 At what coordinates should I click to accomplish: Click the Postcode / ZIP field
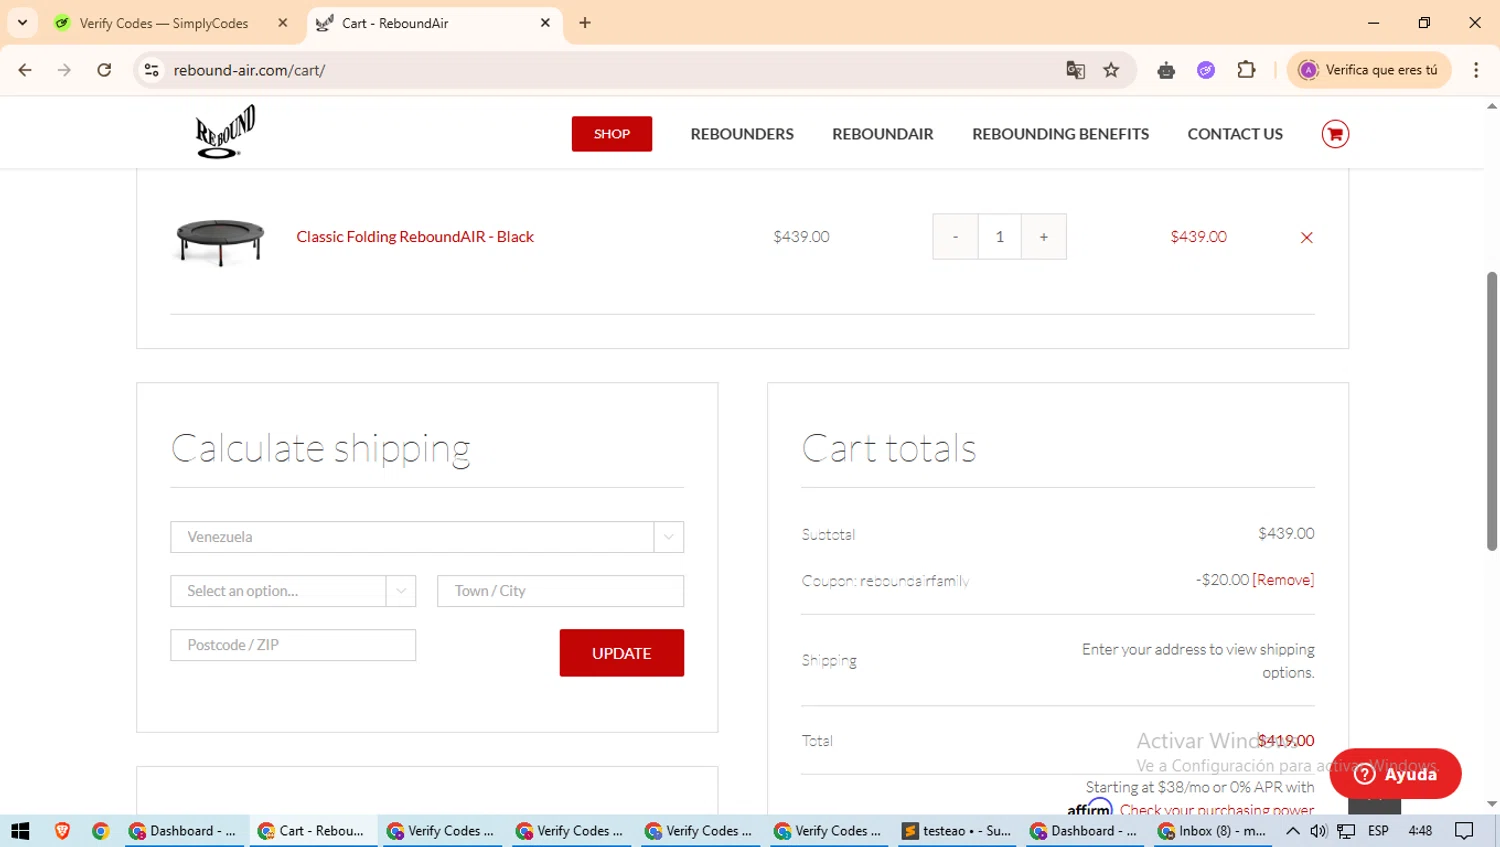(x=293, y=645)
